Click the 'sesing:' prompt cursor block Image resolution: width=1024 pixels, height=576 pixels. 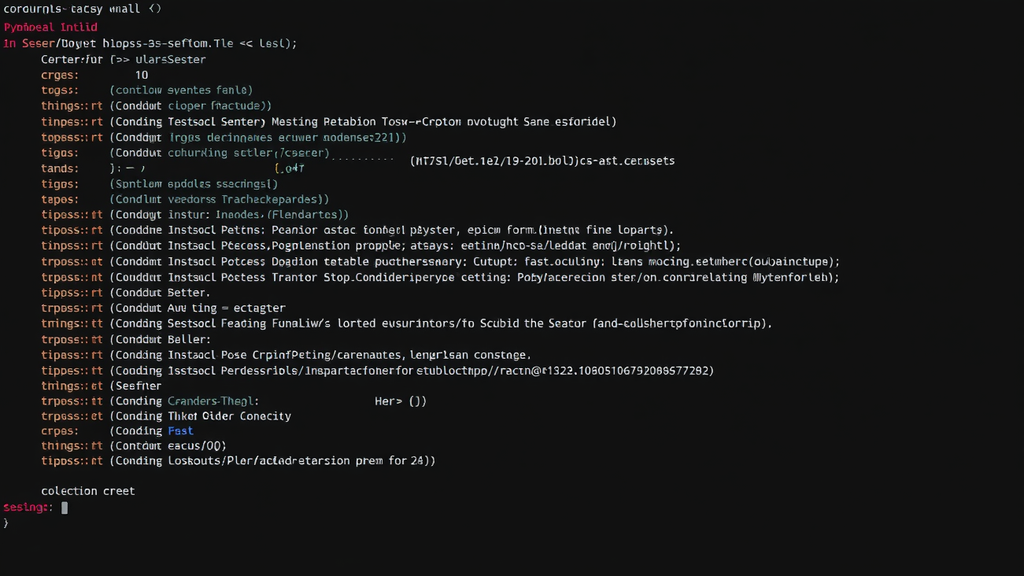pyautogui.click(x=65, y=507)
